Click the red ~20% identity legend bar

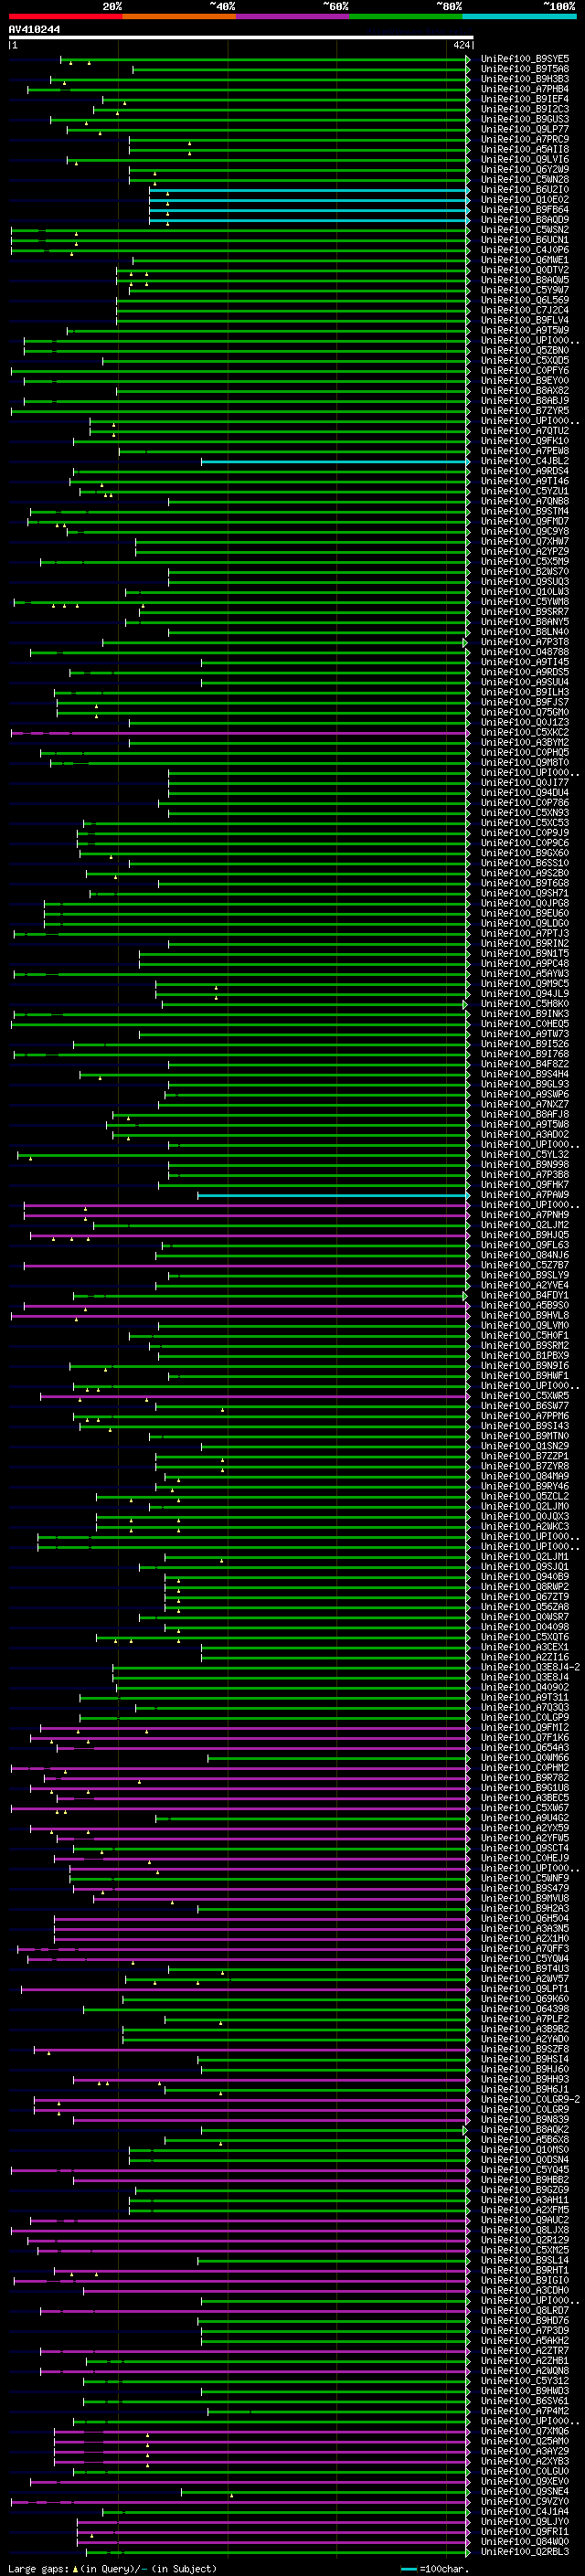coord(65,16)
